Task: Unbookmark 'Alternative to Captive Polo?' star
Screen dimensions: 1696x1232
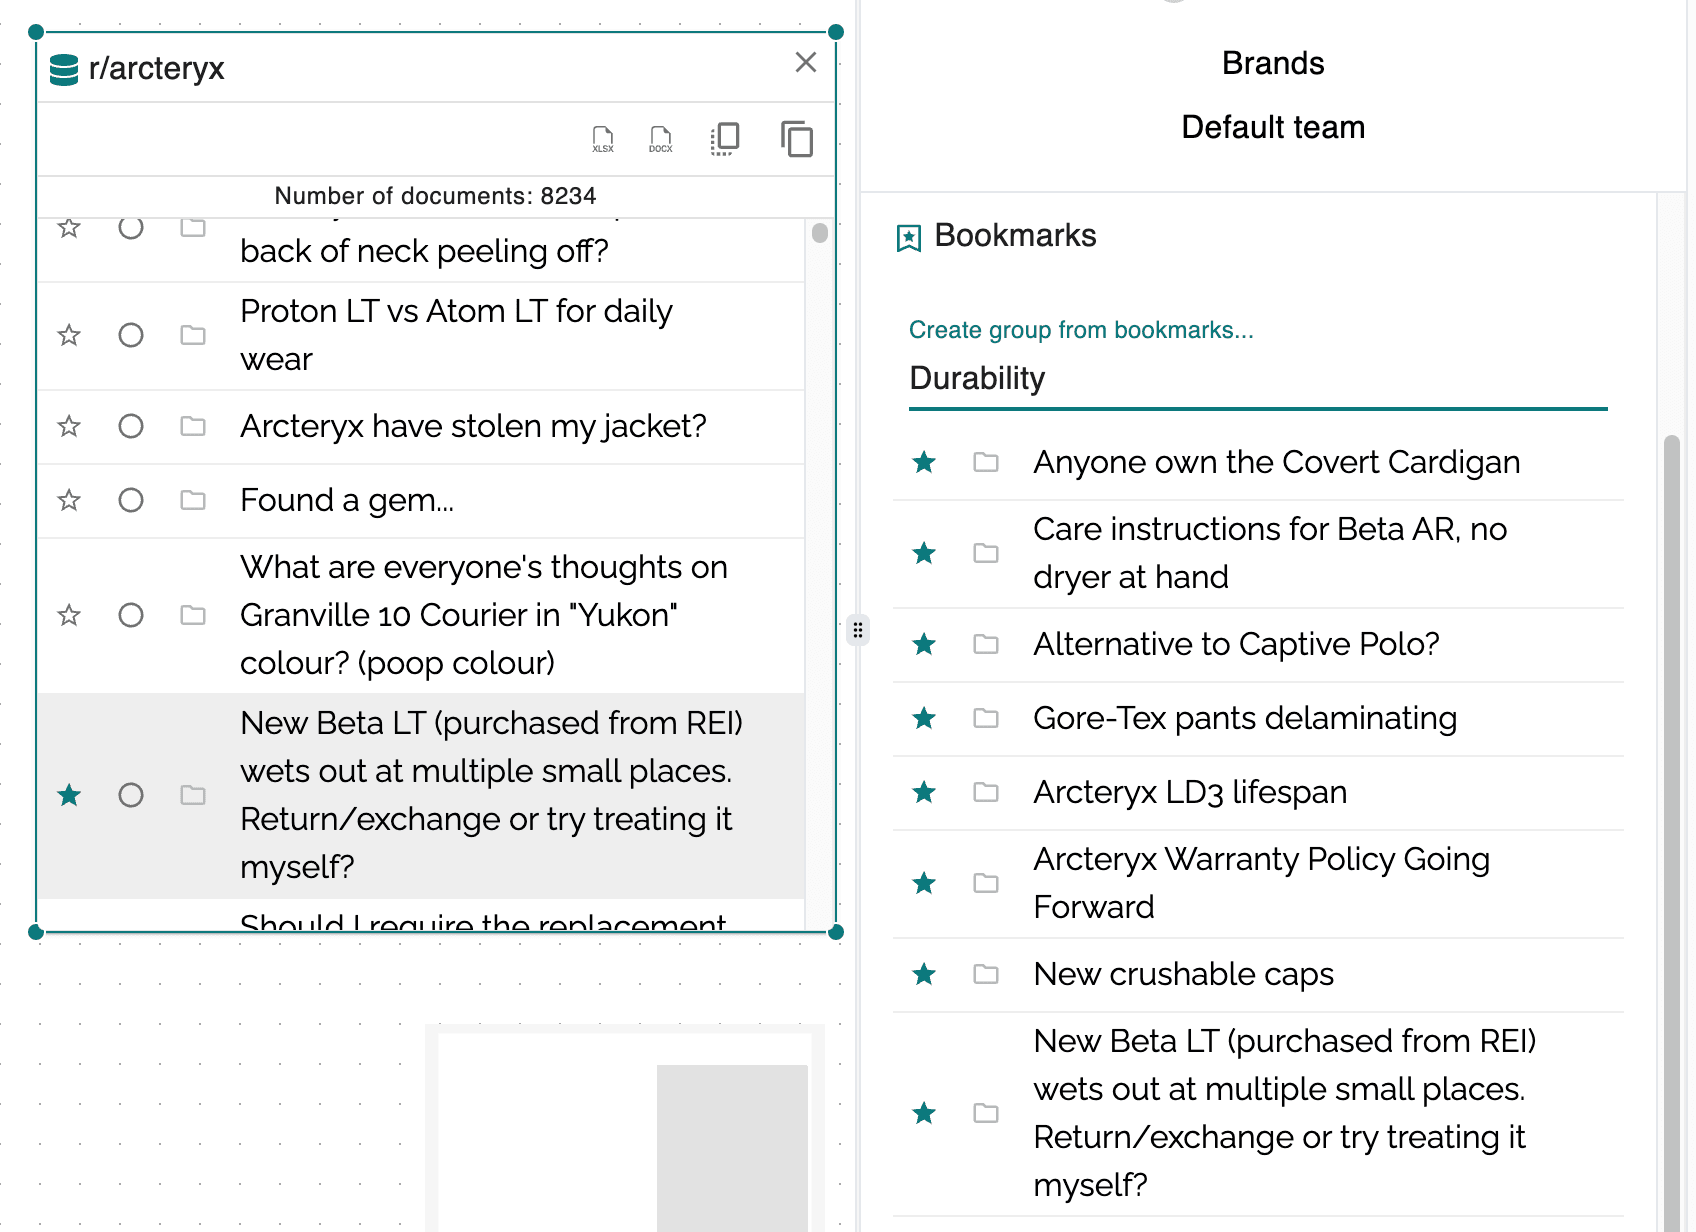Action: [x=924, y=644]
